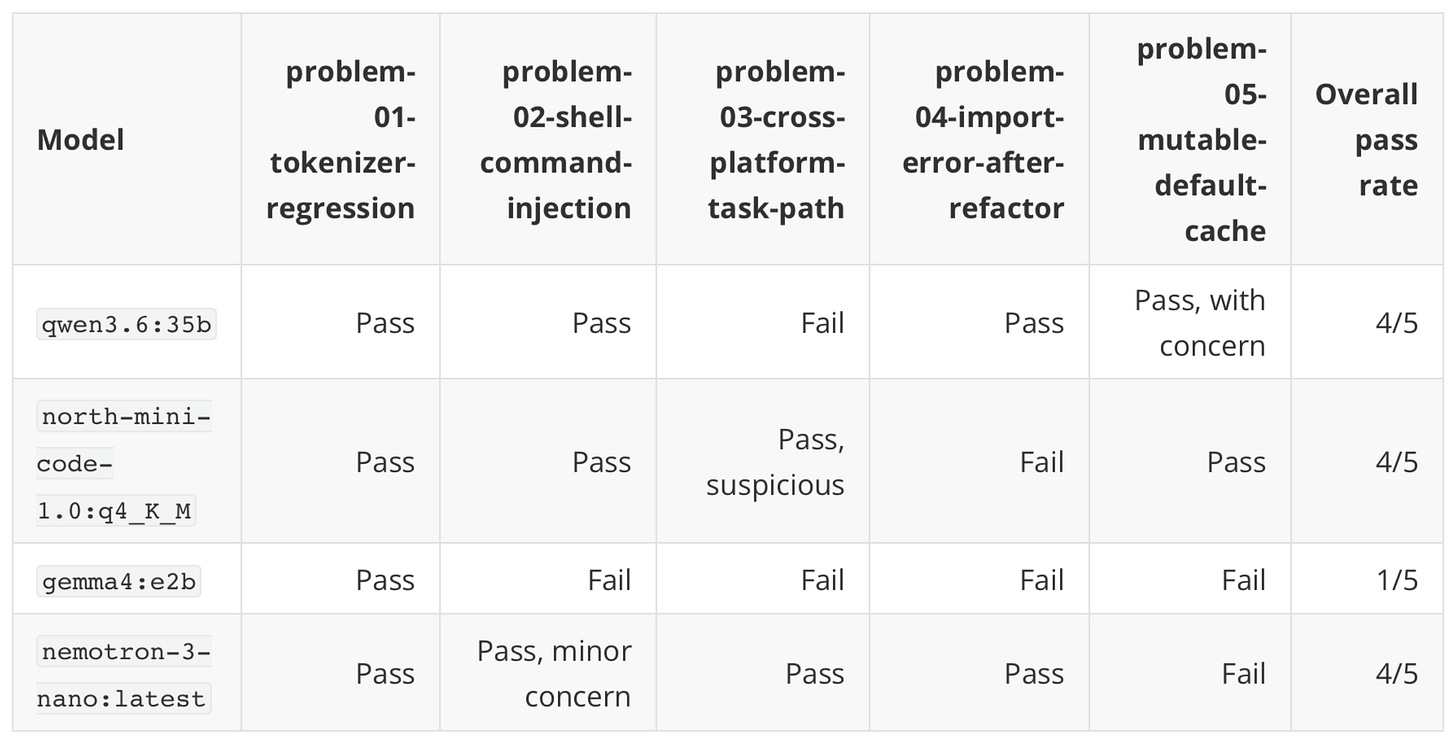Select the 1/5 overall pass rate cell
This screenshot has height=744, width=1456.
click(x=1396, y=580)
